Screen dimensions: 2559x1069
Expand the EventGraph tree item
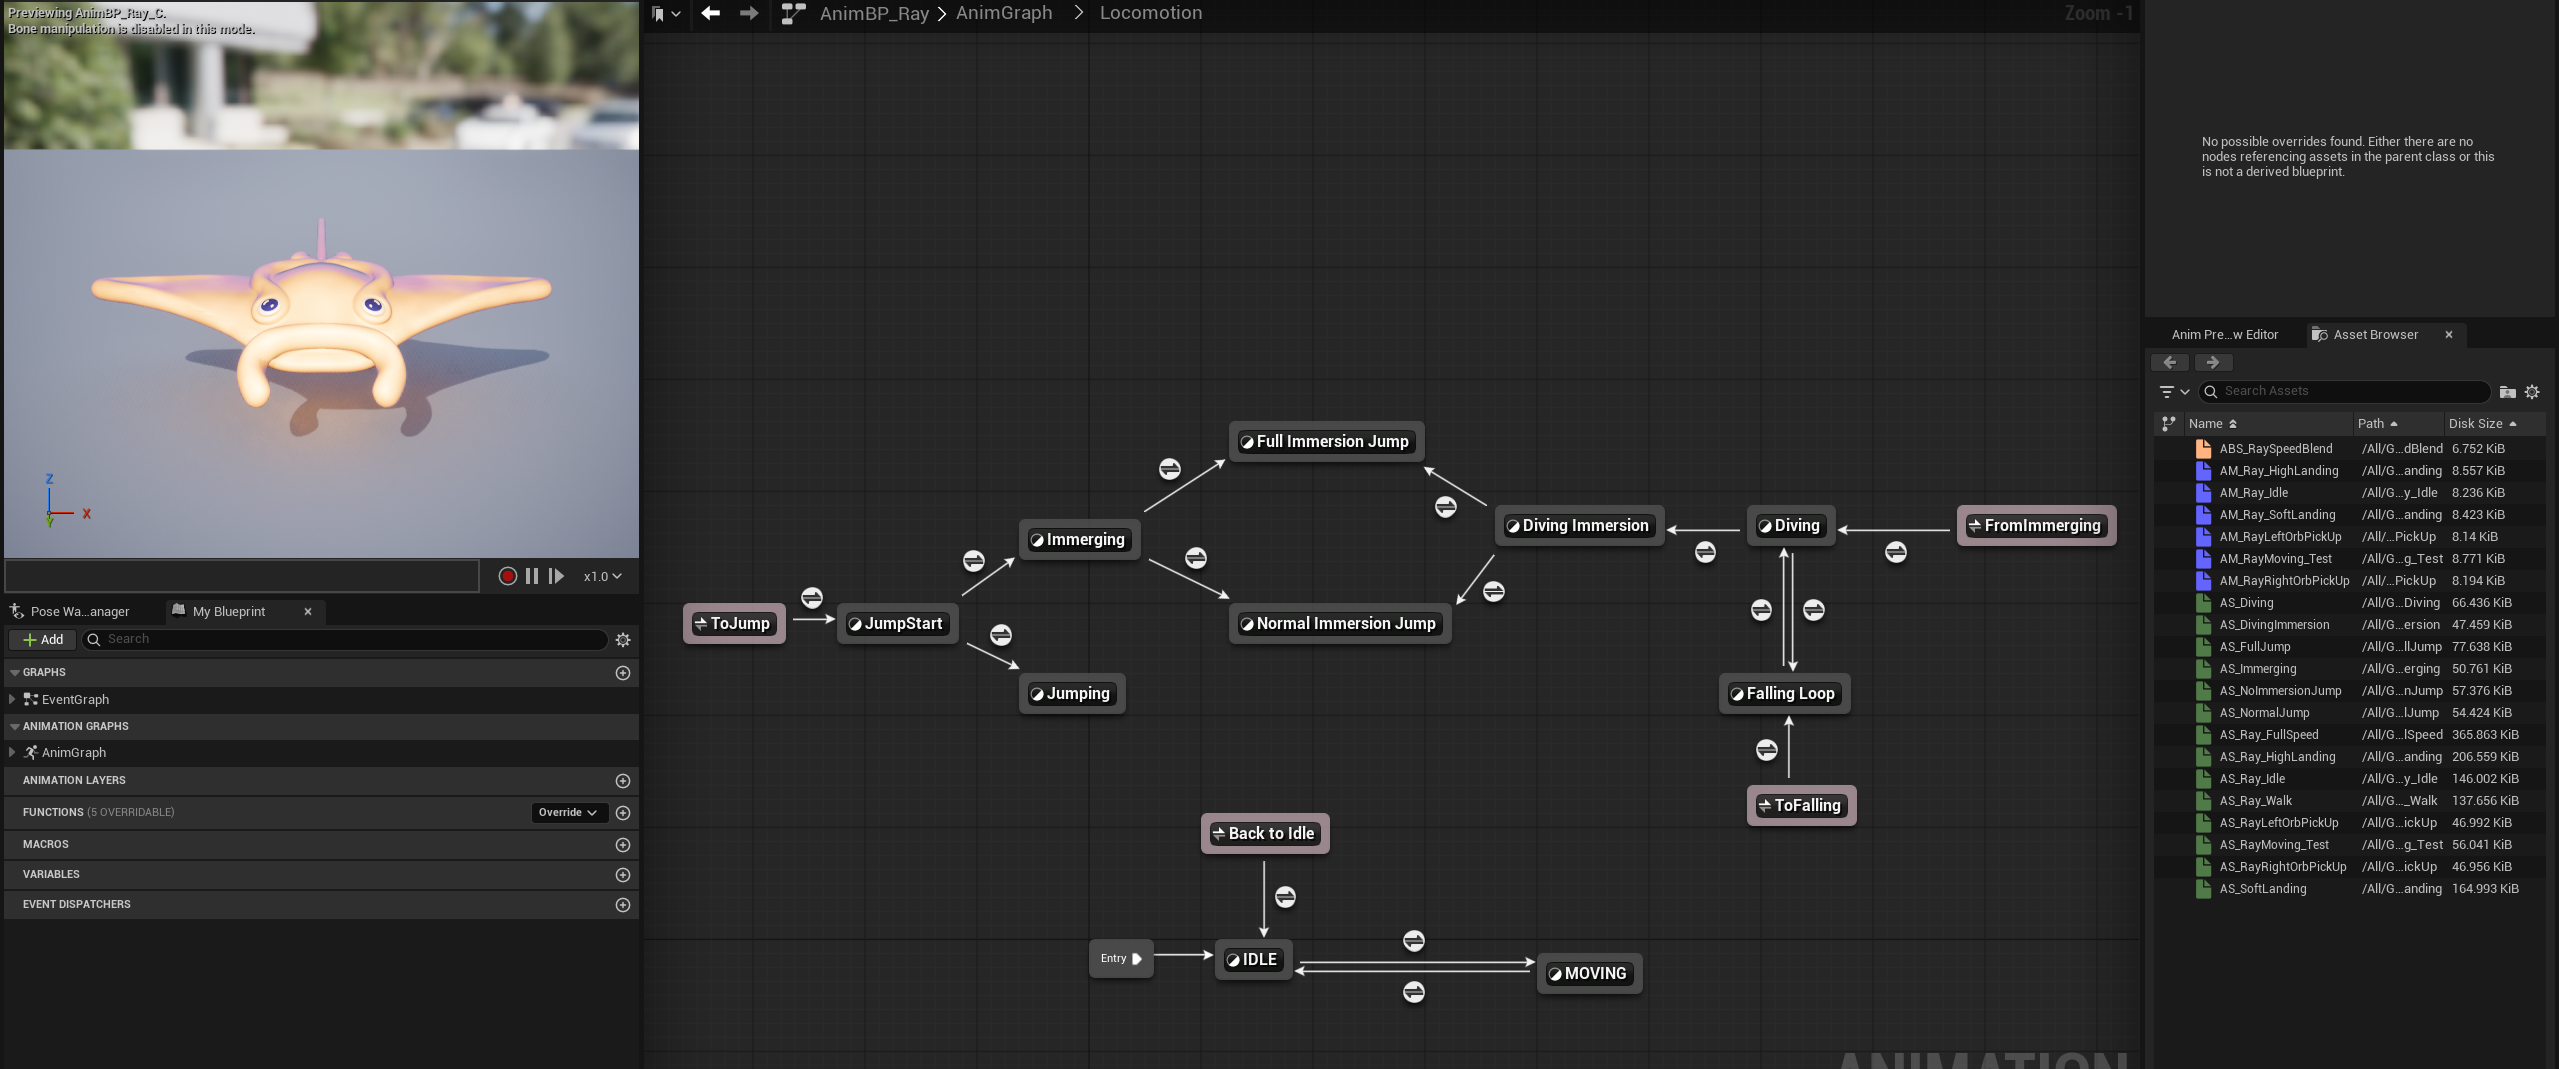click(12, 700)
